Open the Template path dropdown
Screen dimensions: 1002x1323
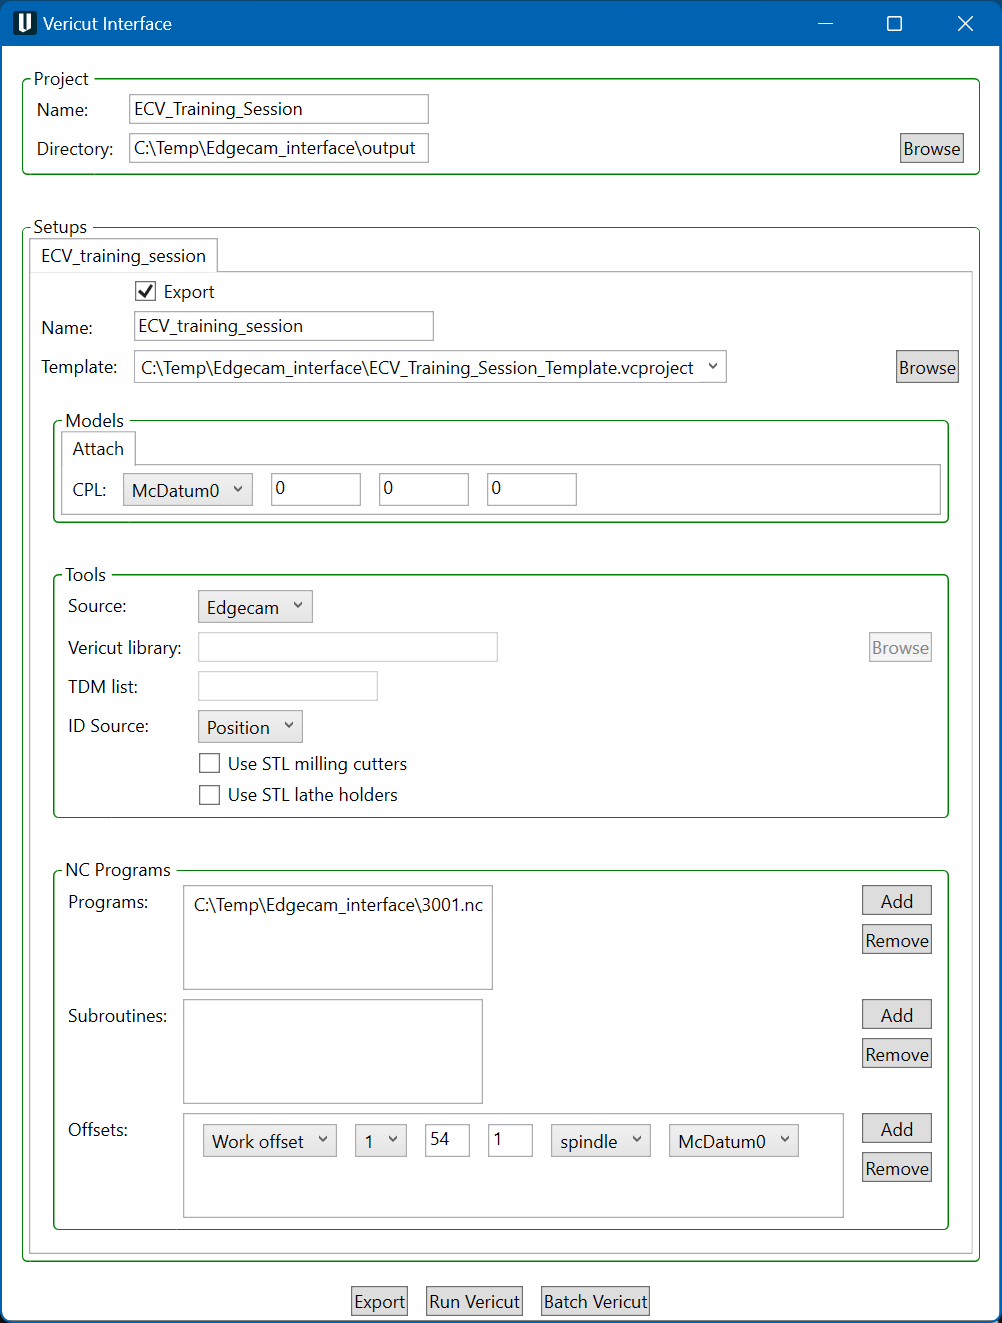[x=430, y=367]
